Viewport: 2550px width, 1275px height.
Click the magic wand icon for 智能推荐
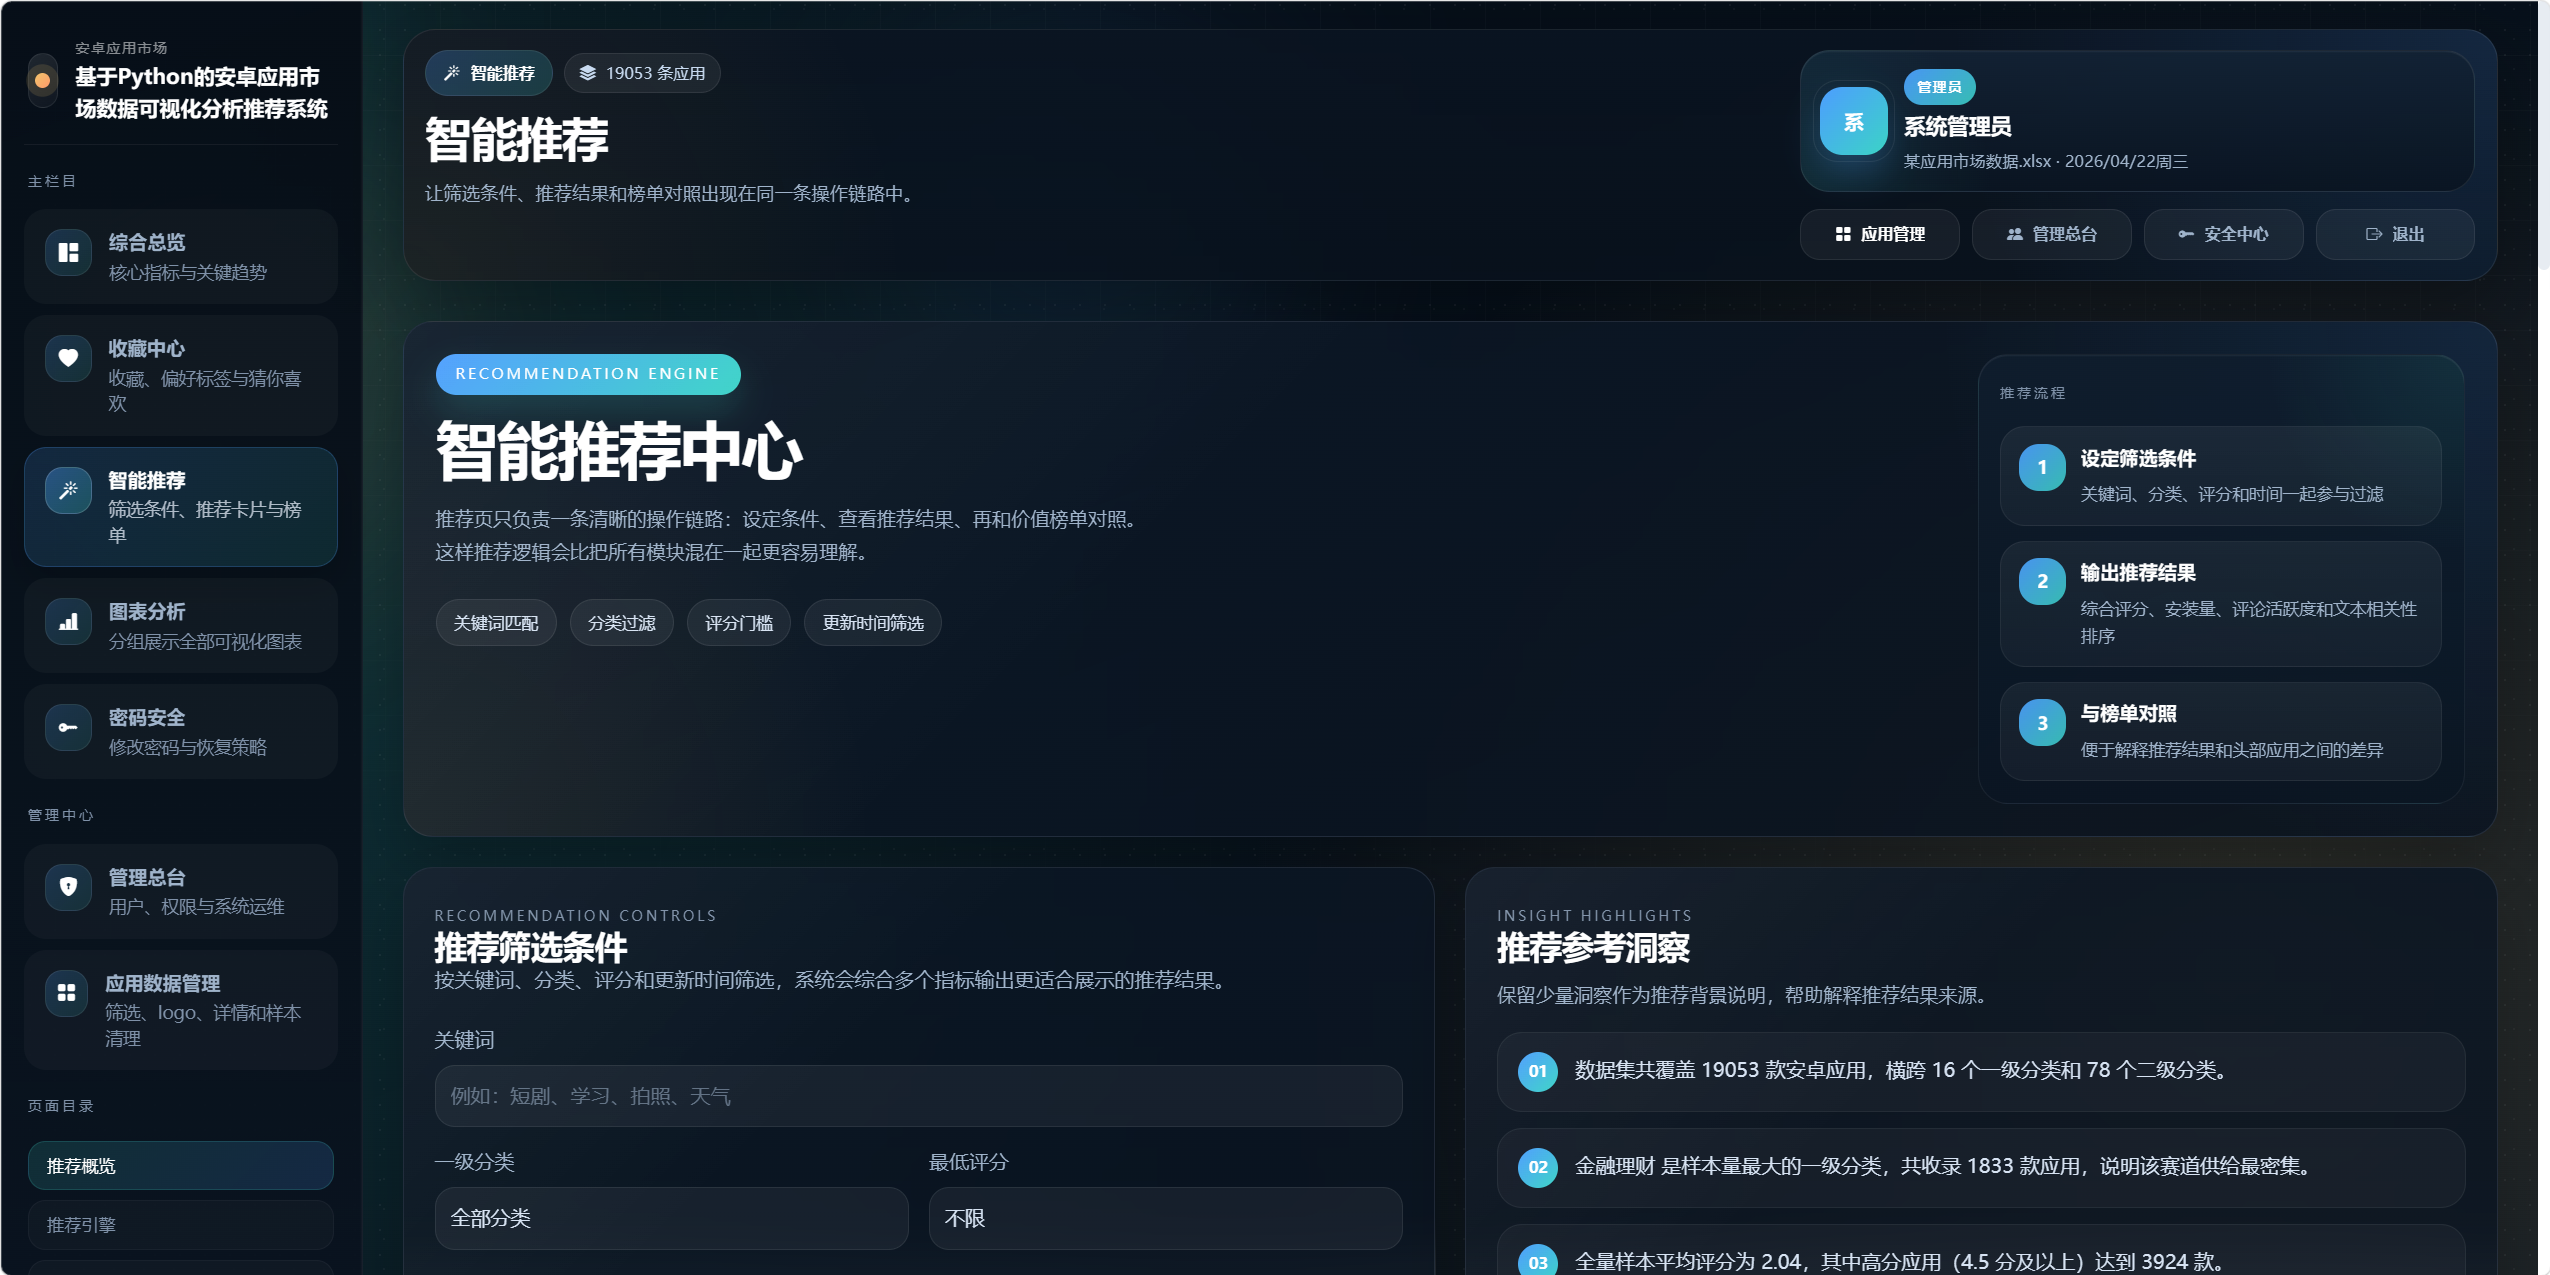[x=68, y=490]
